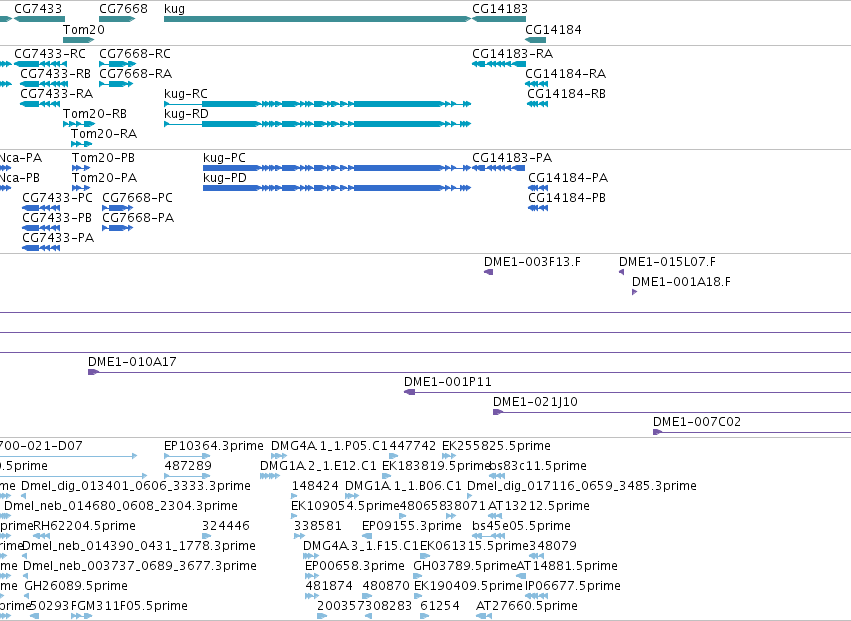Select transcript CG7668-RC
The image size is (851, 621).
pyautogui.click(x=135, y=54)
